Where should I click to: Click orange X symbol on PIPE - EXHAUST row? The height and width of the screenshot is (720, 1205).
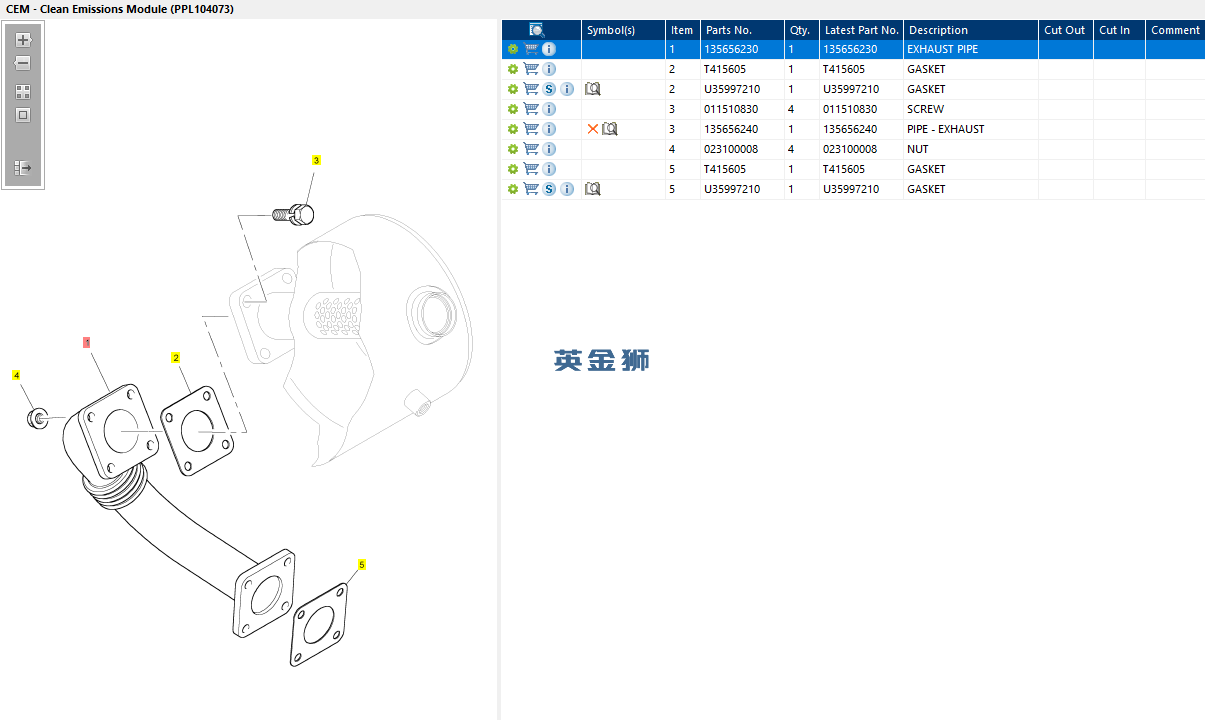point(593,129)
